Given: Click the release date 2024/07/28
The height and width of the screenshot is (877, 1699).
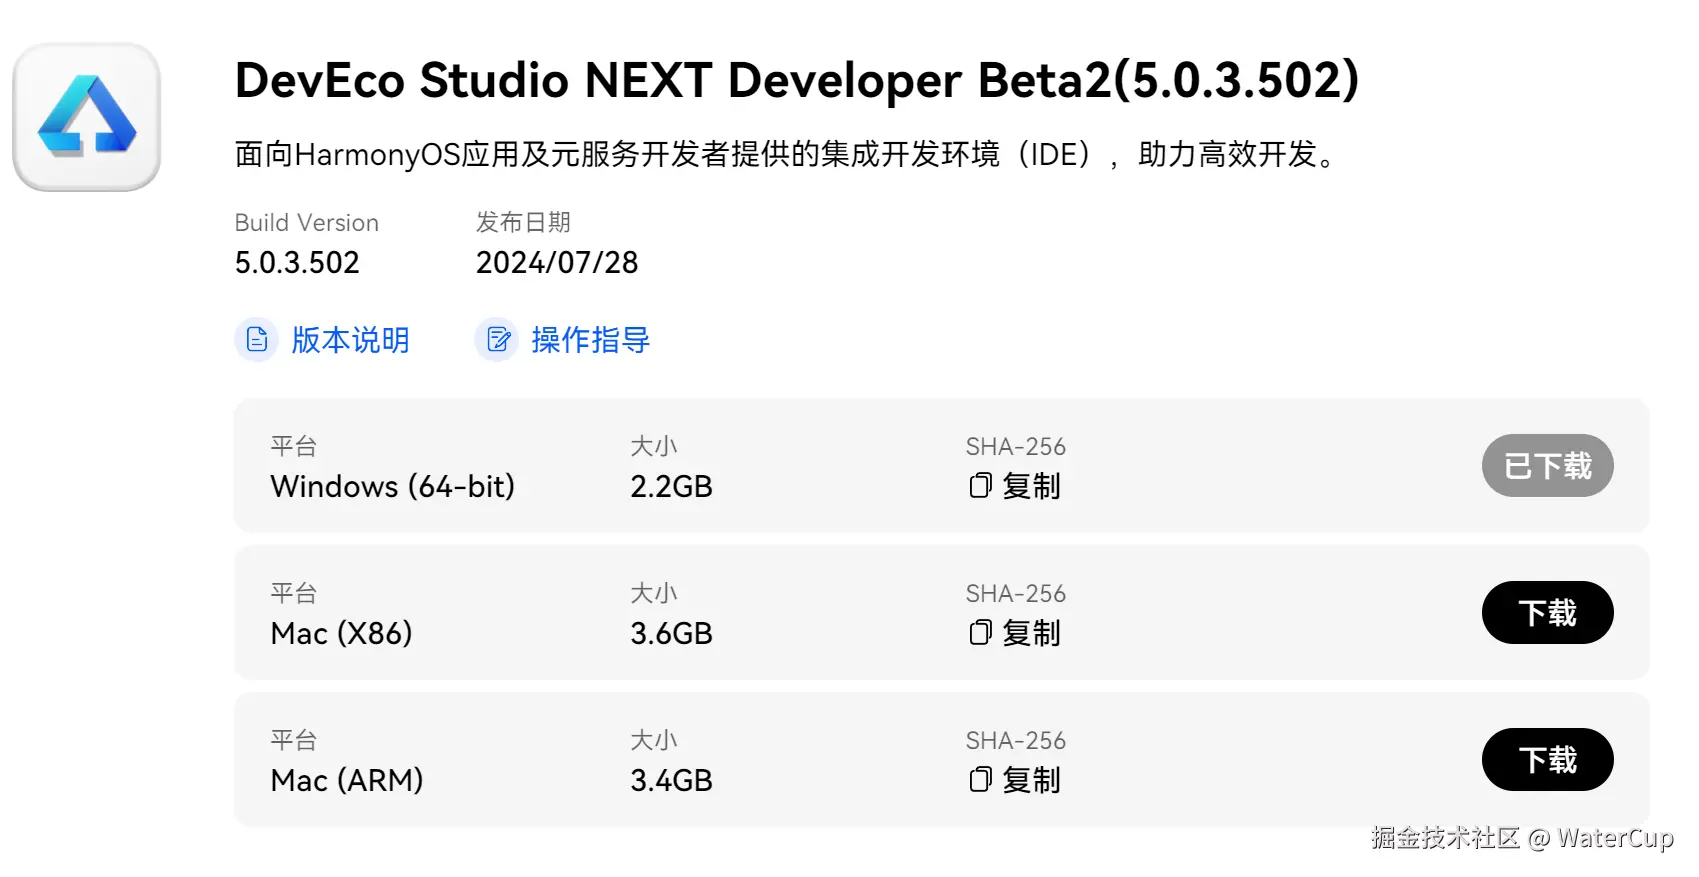Looking at the screenshot, I should [557, 263].
